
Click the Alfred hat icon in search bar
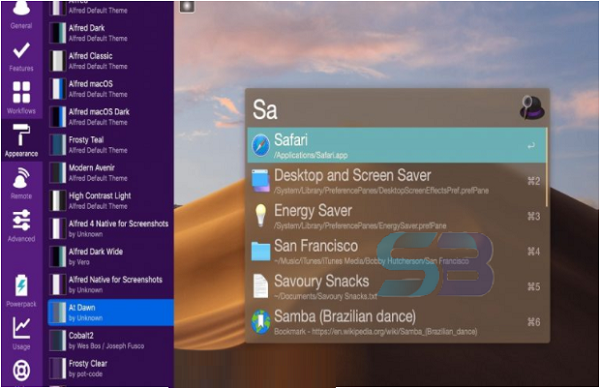[532, 108]
